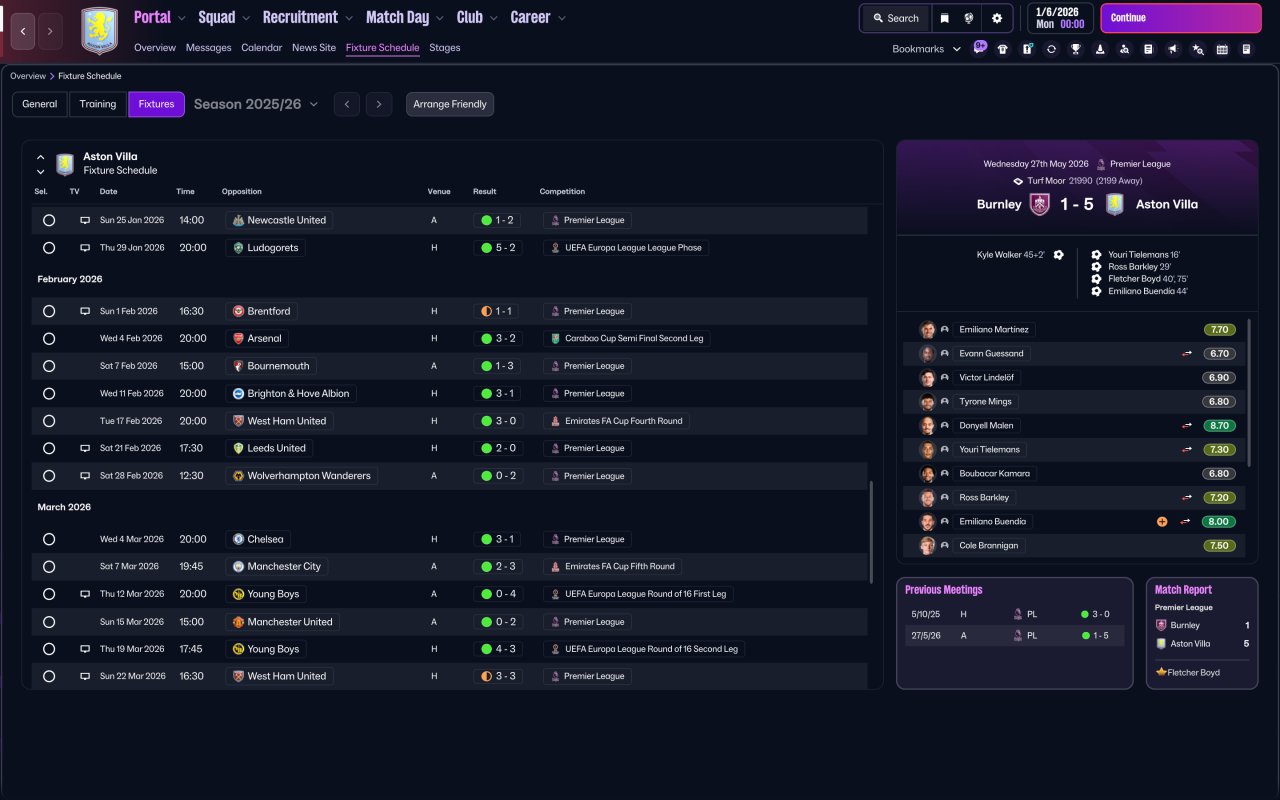Select the Chelsea fixture radio button

(49, 539)
